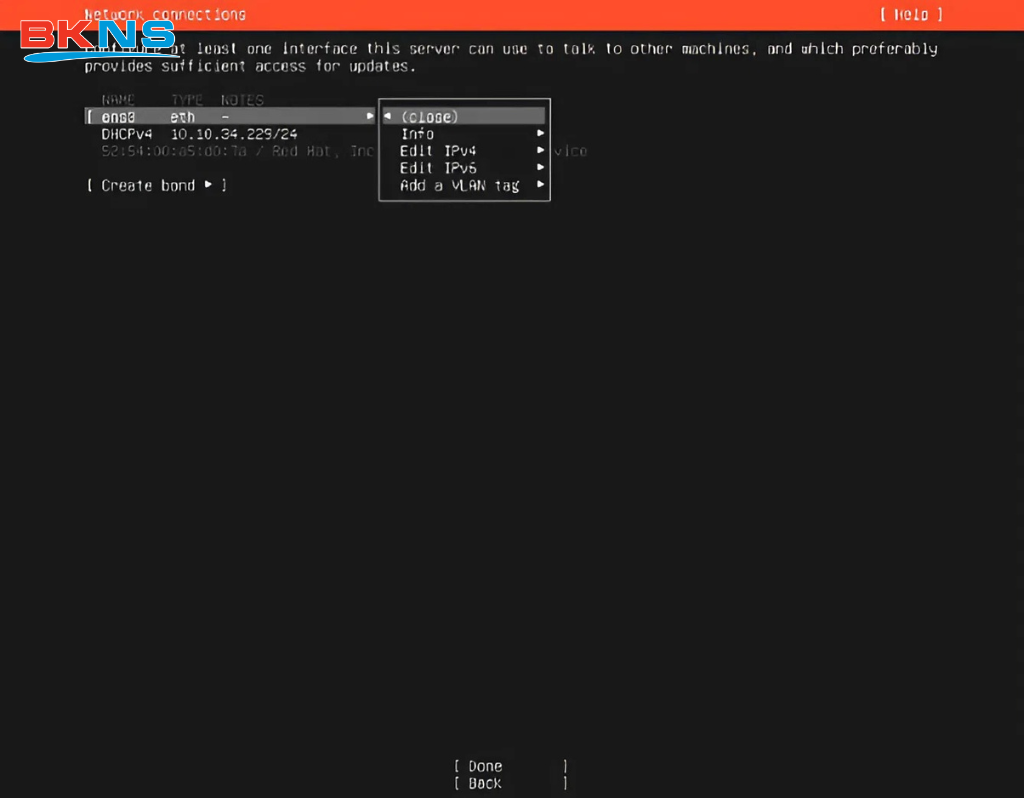Click the arrow at end of ens3 row
The image size is (1024, 798).
pos(369,117)
